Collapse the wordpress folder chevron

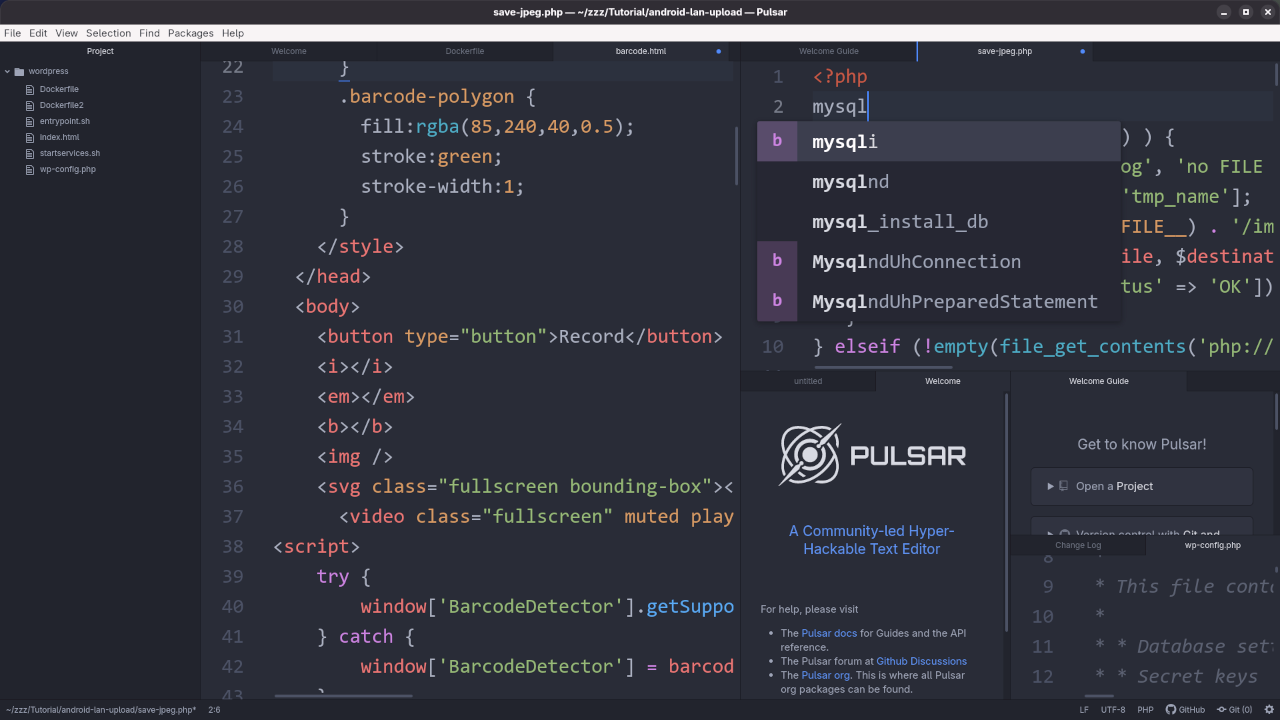tap(7, 72)
